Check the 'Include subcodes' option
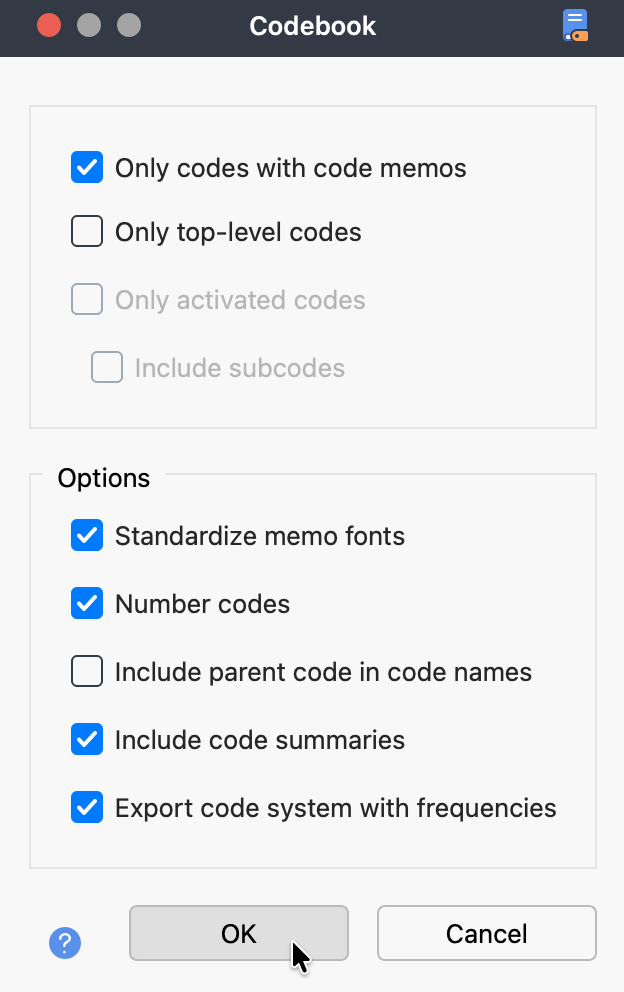Viewport: 624px width, 992px height. (107, 367)
